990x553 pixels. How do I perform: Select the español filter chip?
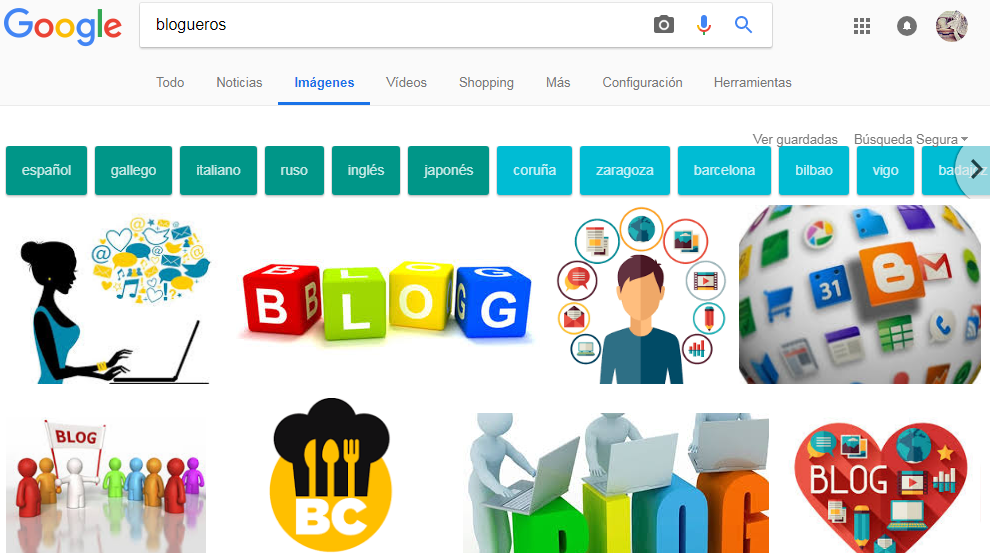point(46,170)
